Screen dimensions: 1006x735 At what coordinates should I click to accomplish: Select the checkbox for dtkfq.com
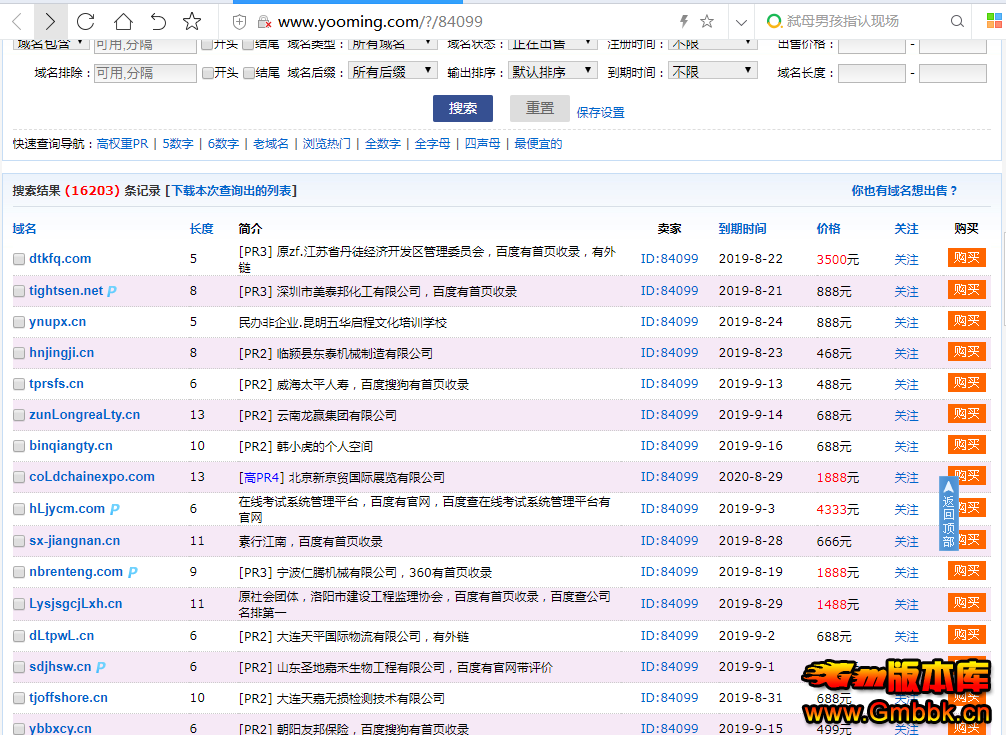tap(19, 259)
